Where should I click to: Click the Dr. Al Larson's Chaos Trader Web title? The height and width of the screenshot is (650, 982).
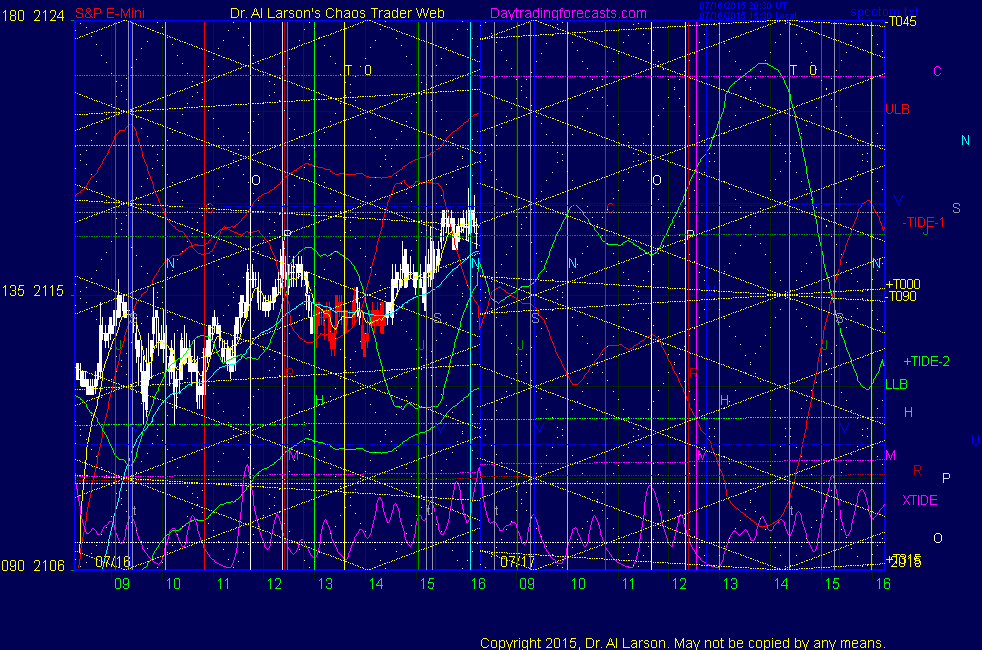point(338,13)
